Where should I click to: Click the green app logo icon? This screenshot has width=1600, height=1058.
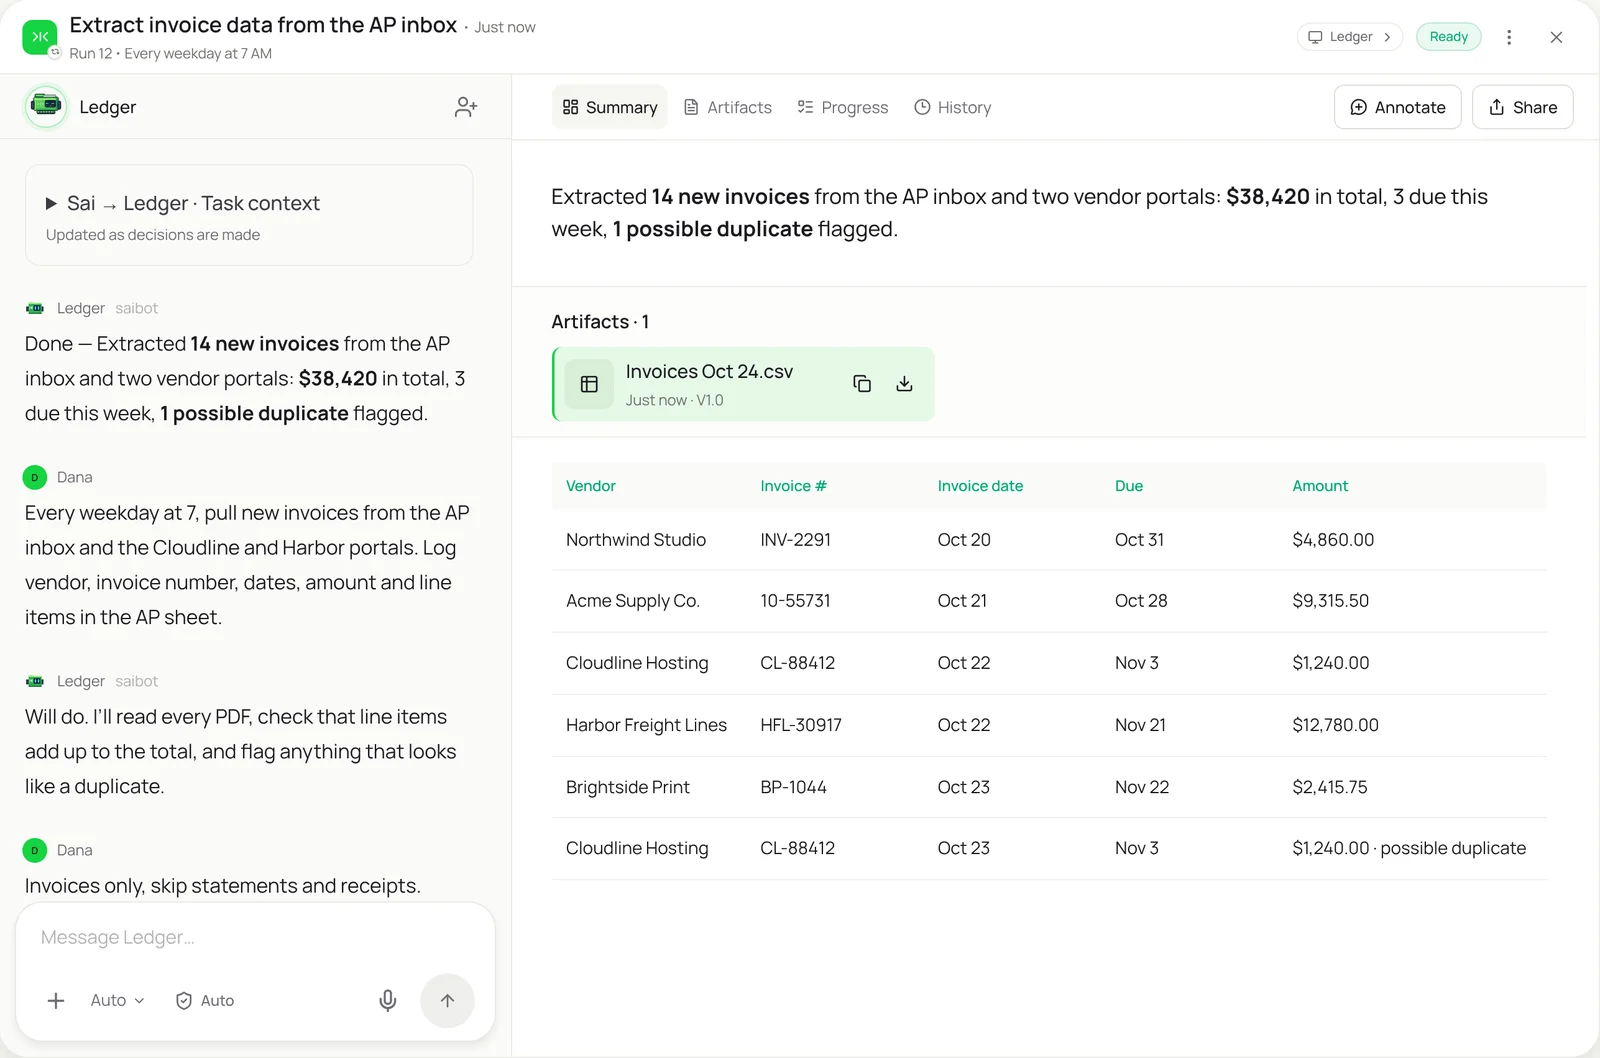pos(40,37)
